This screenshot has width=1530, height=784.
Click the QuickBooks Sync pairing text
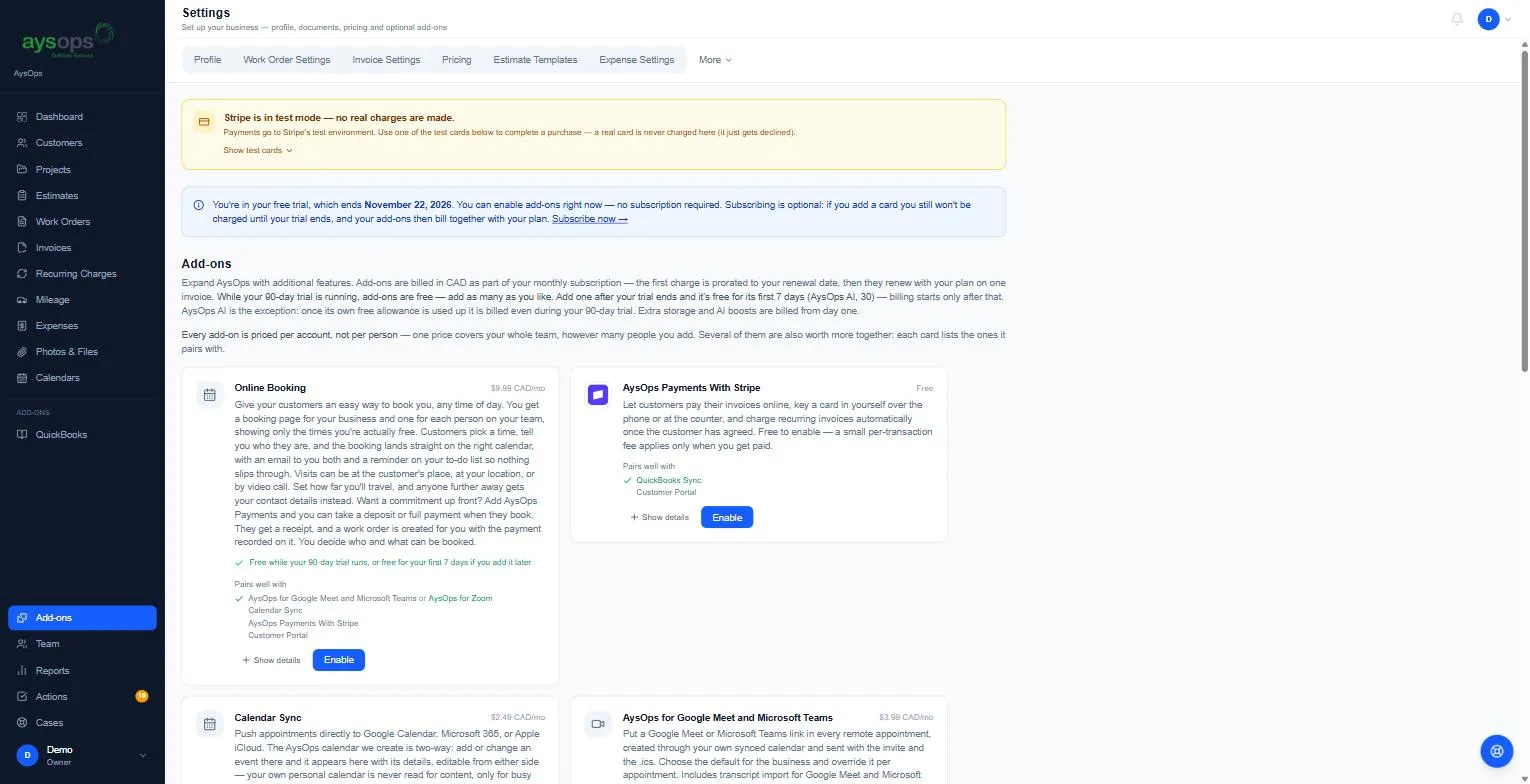669,481
